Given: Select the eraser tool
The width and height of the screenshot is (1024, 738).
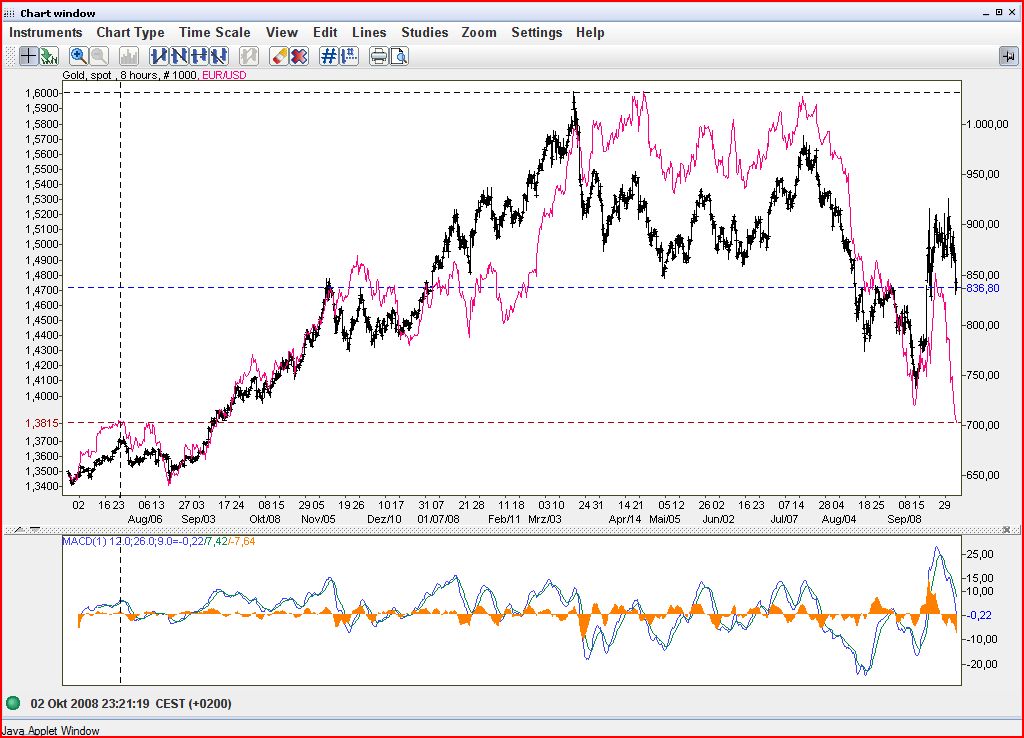Looking at the screenshot, I should coord(279,56).
